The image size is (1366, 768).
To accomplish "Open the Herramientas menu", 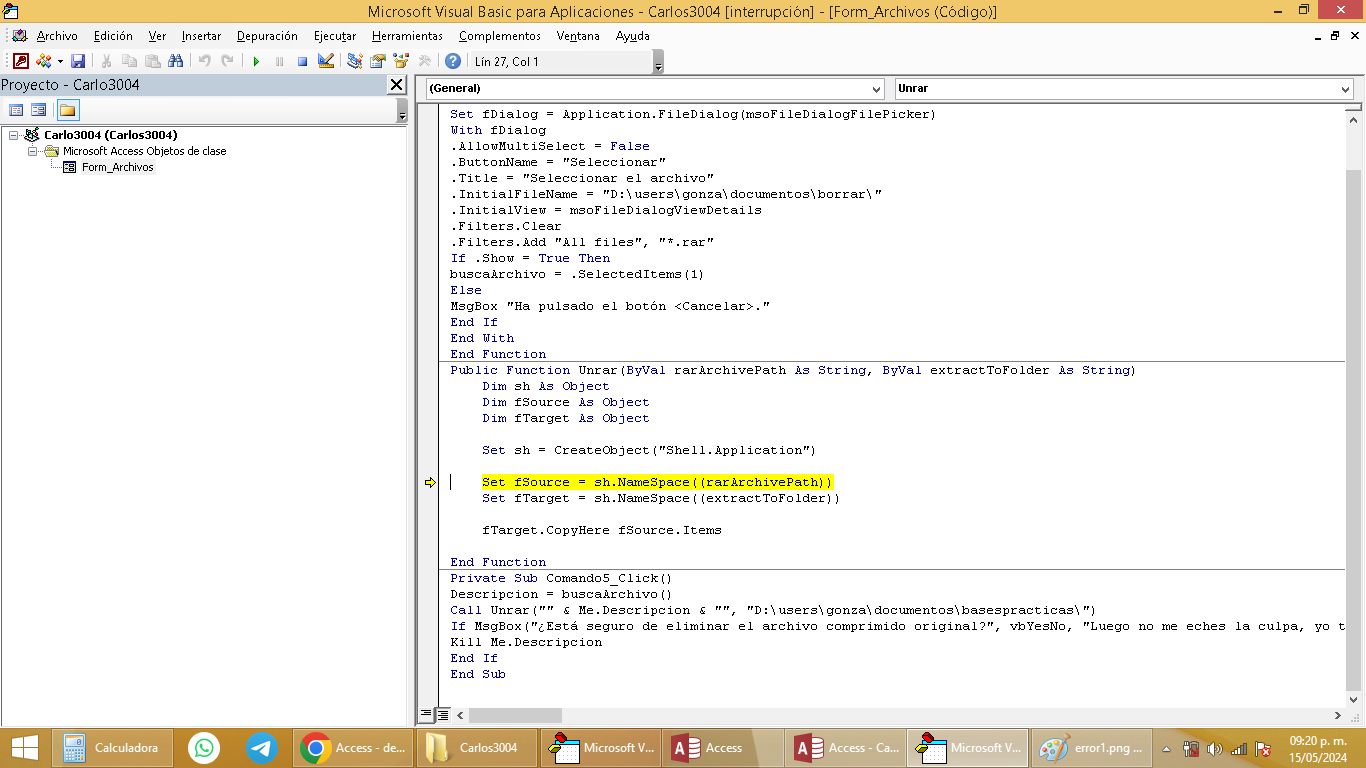I will click(x=407, y=36).
